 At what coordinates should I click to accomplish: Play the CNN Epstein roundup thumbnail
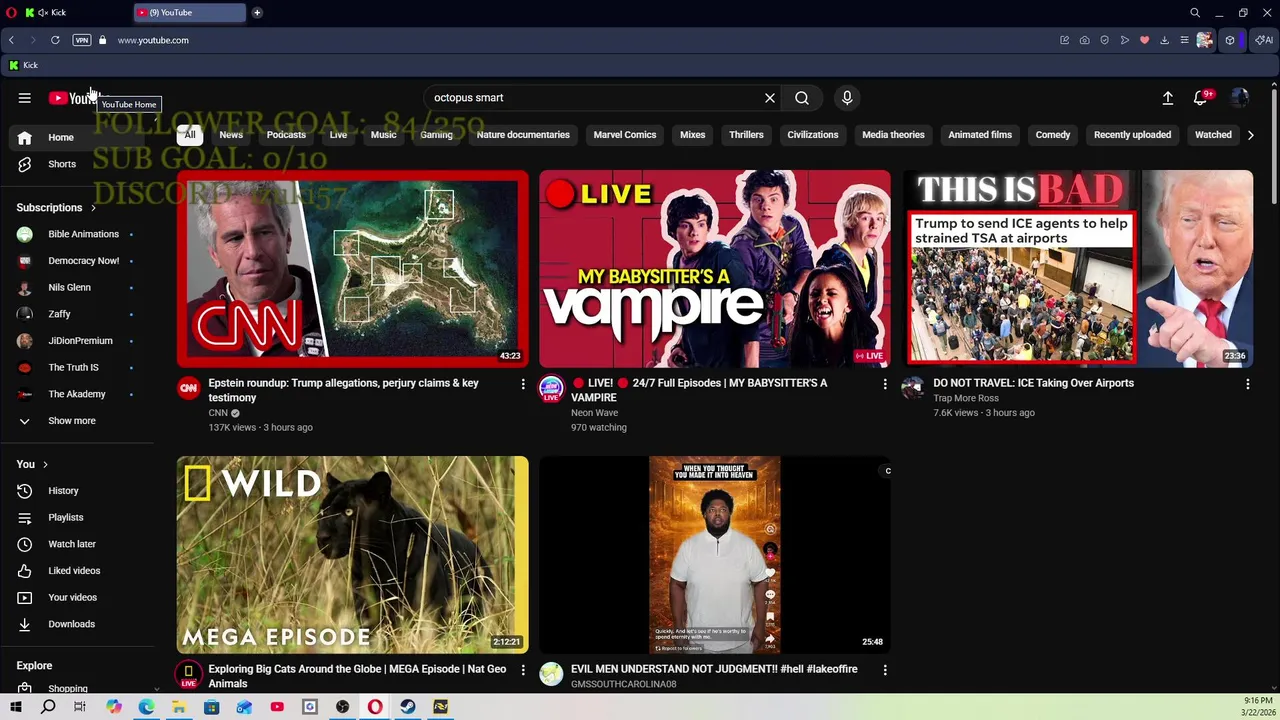click(353, 269)
